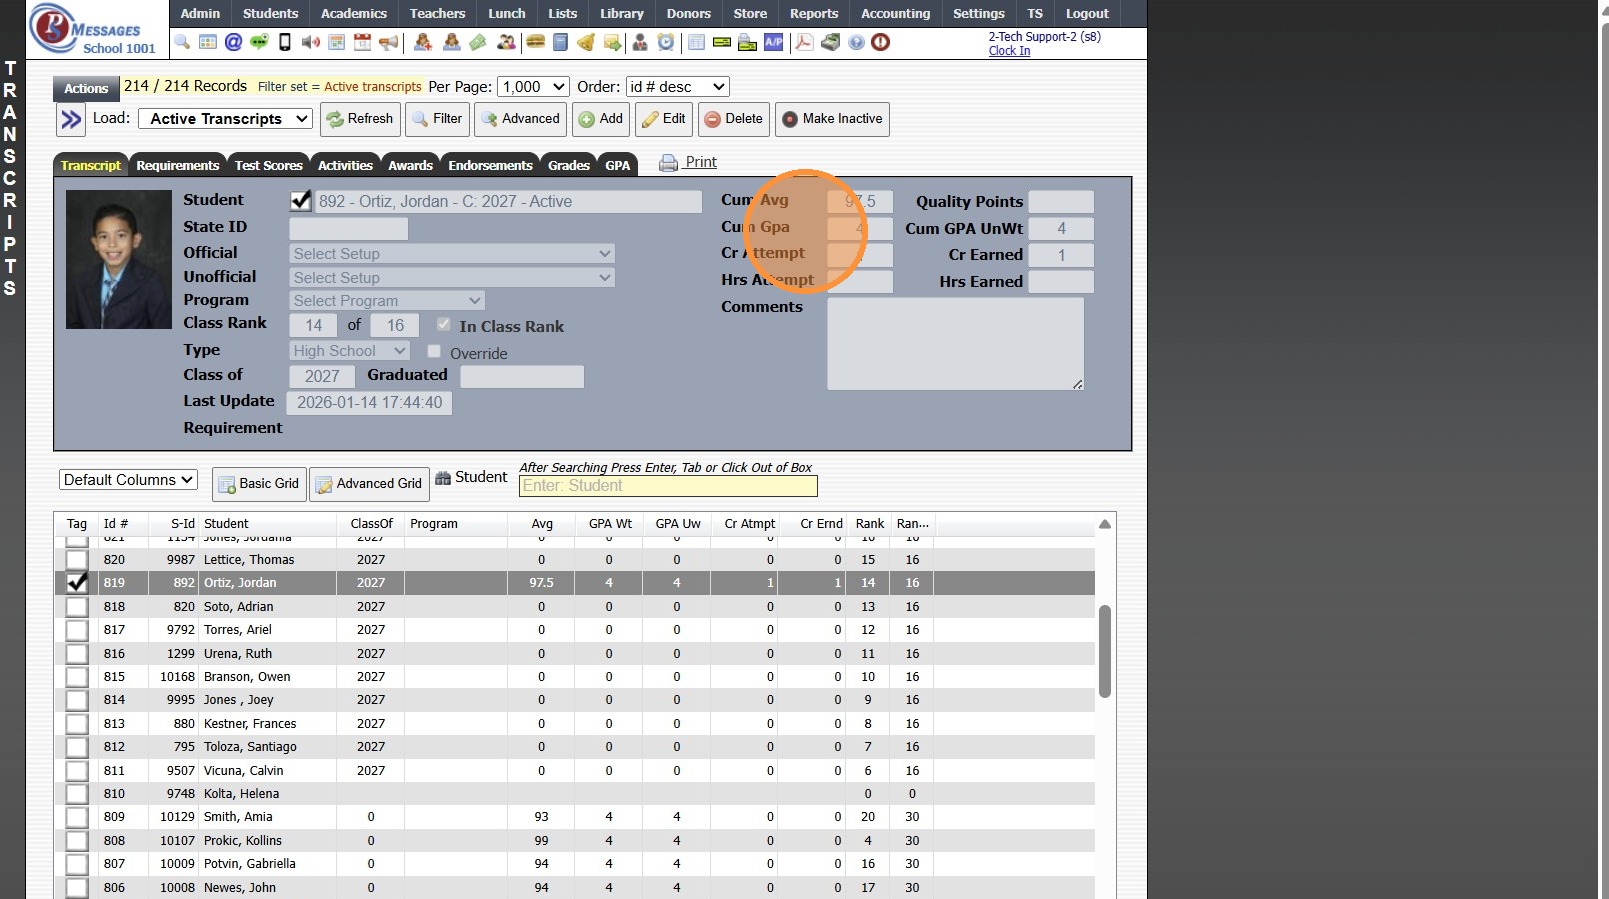Click the PMessages School 1001 logo

[93, 29]
